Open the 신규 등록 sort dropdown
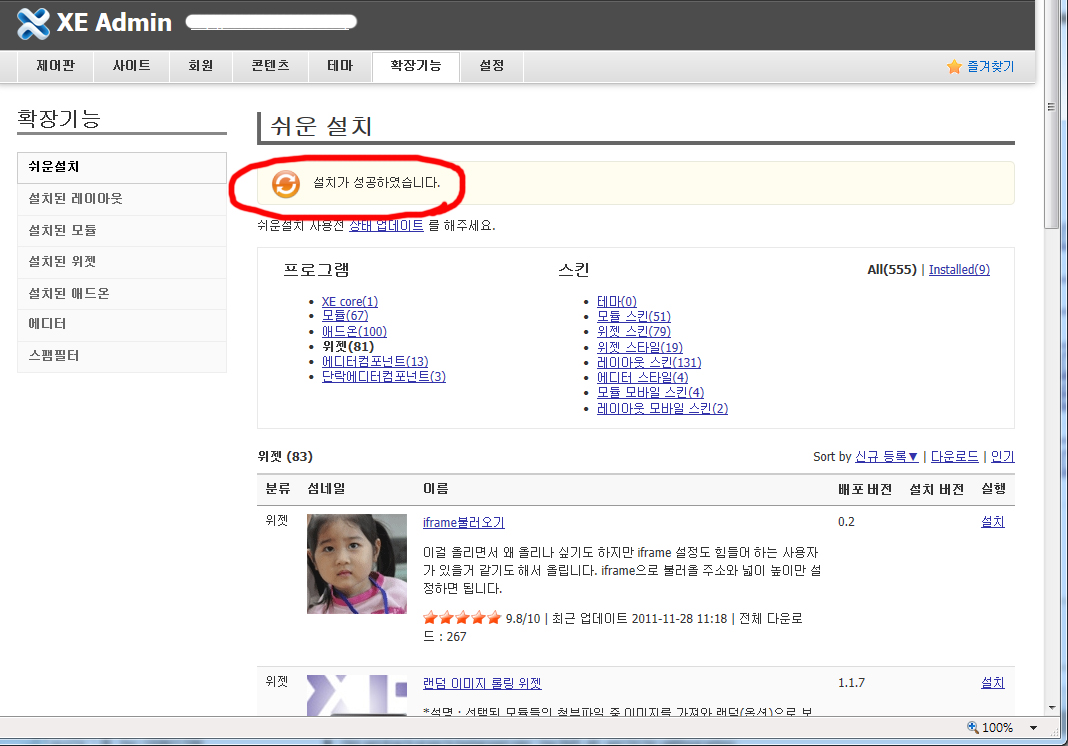 886,457
